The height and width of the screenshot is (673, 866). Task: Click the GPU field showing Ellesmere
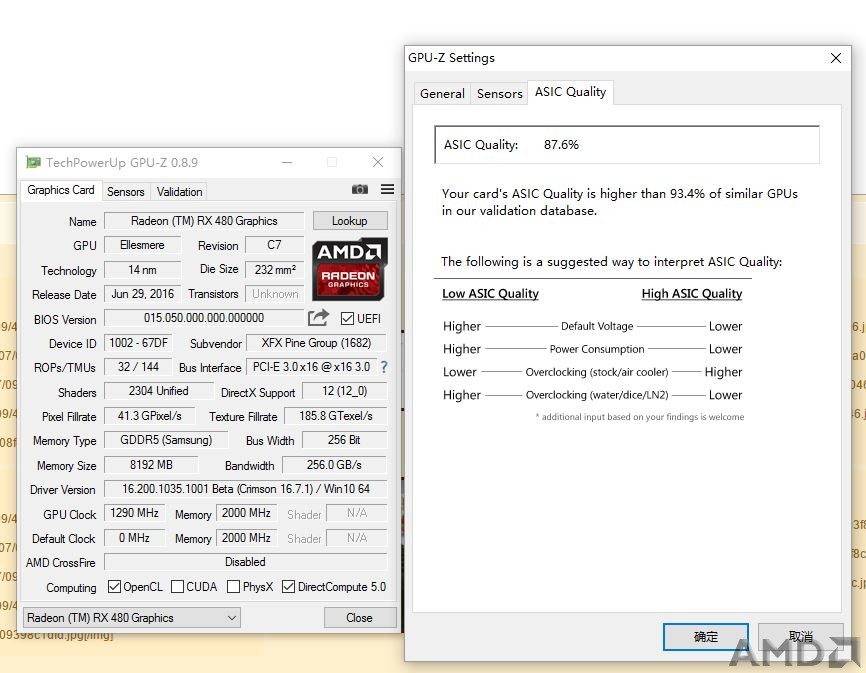[x=142, y=245]
